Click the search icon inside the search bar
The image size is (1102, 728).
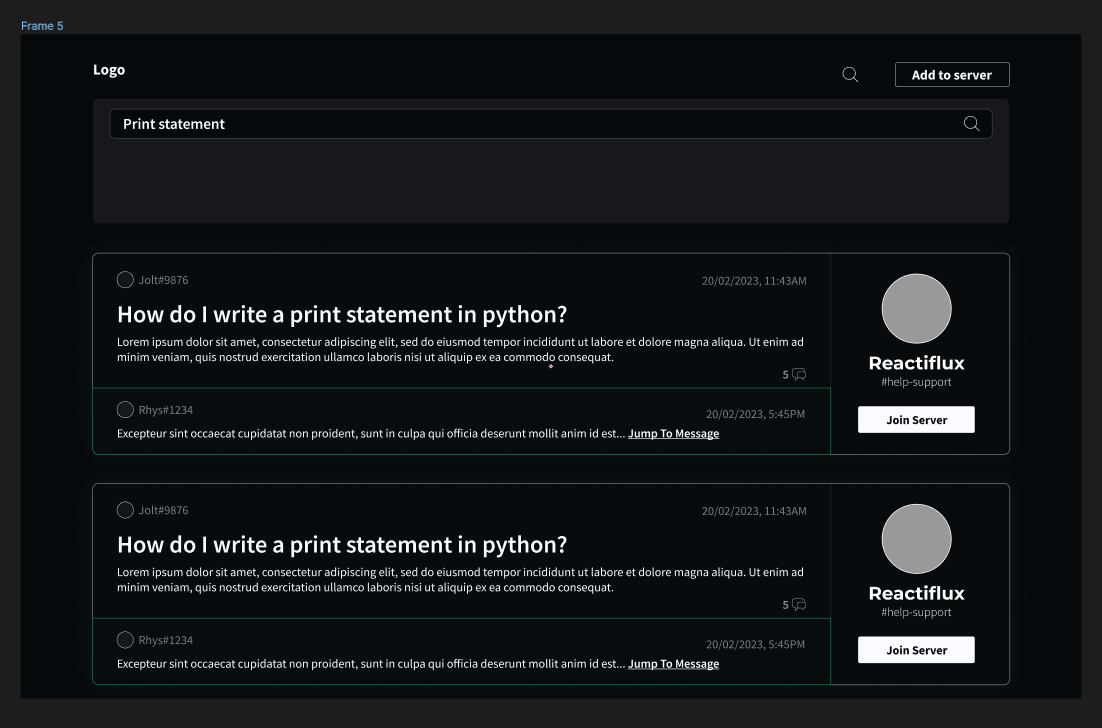click(x=971, y=123)
